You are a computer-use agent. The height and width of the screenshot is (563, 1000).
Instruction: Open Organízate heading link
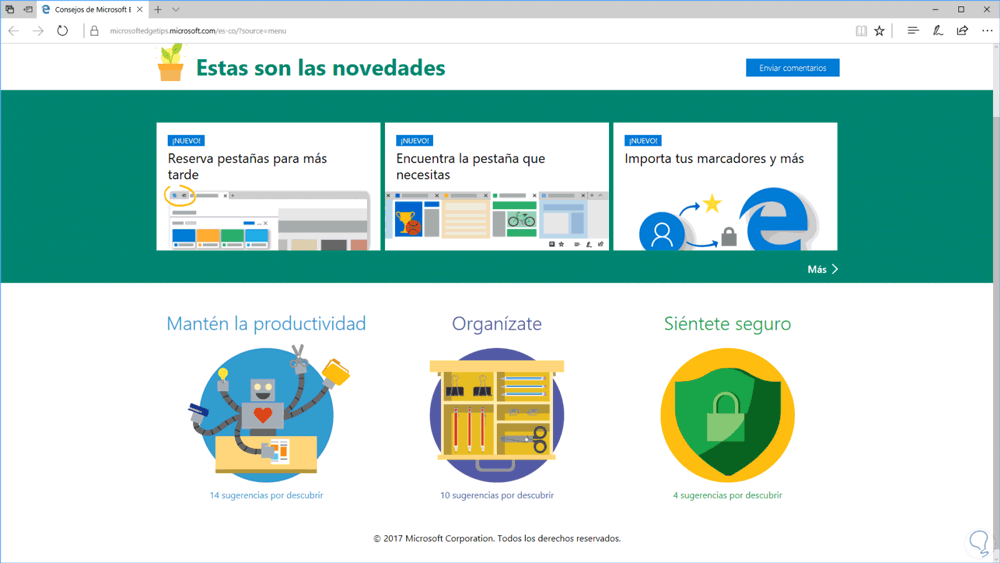497,323
